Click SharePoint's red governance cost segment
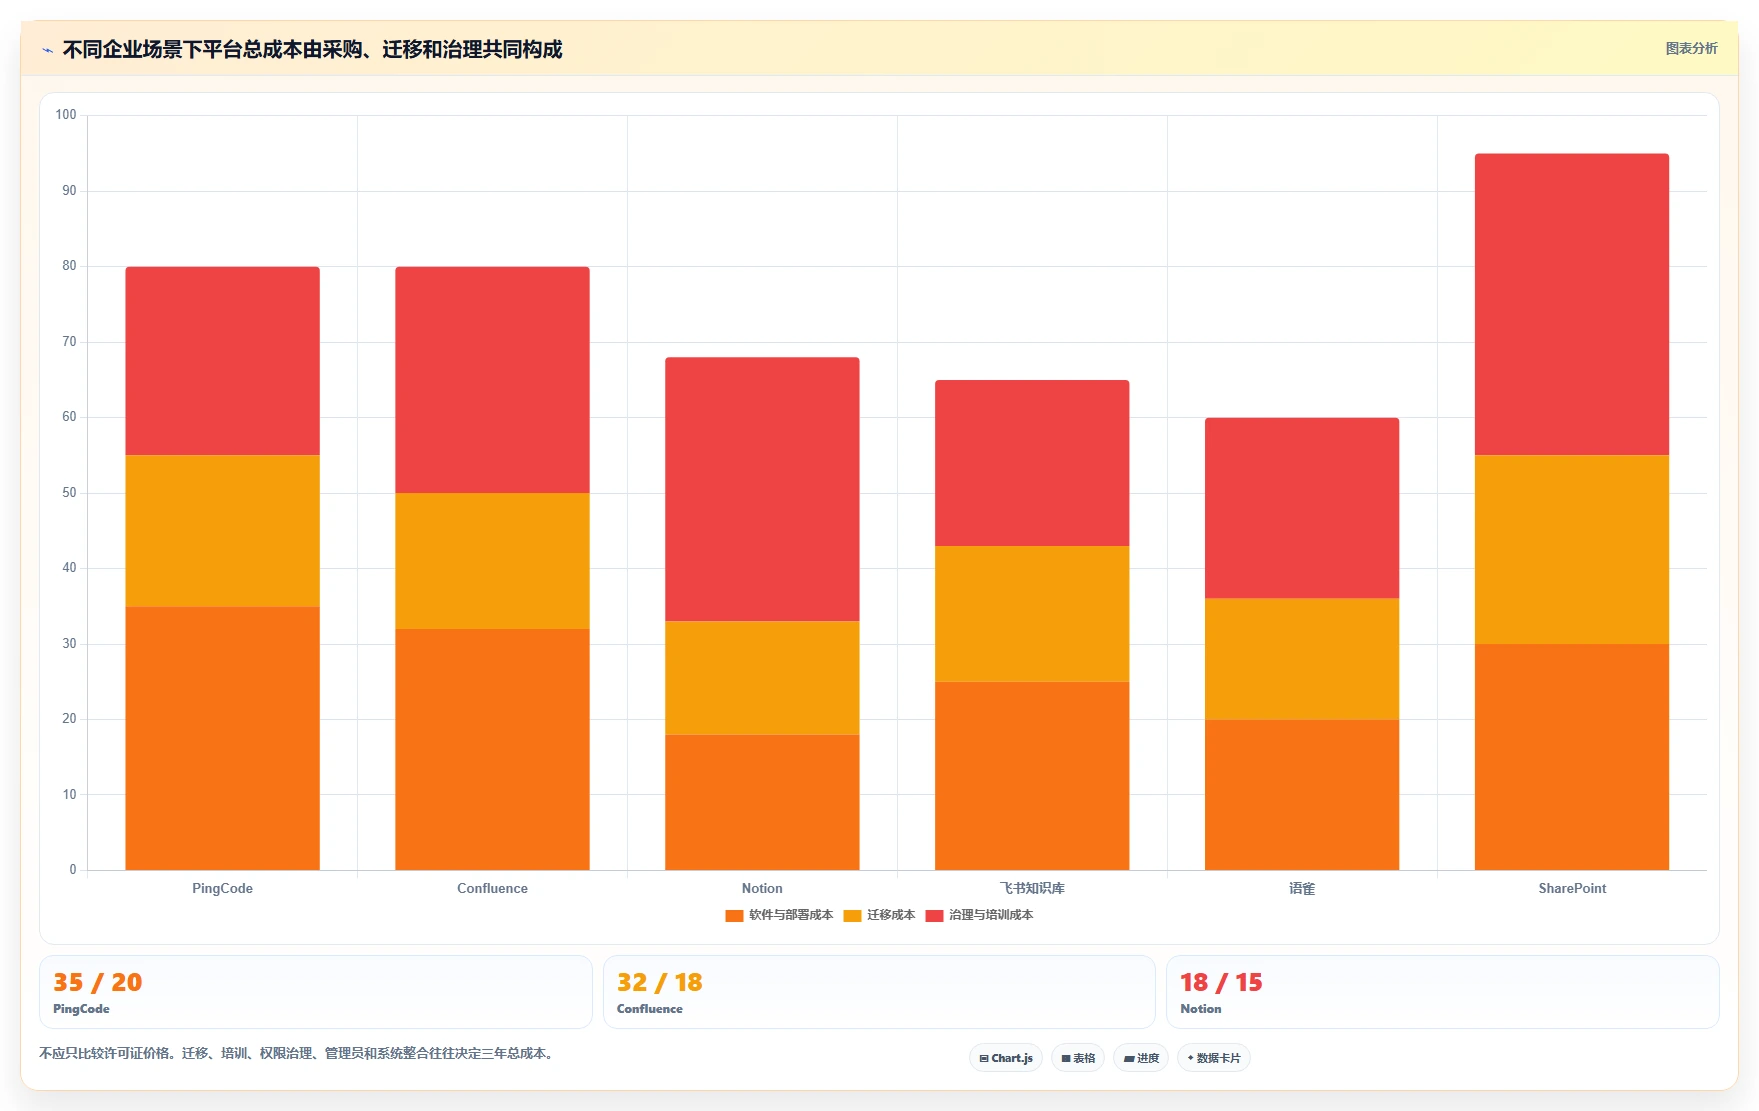Viewport: 1759px width, 1111px height. pos(1572,304)
